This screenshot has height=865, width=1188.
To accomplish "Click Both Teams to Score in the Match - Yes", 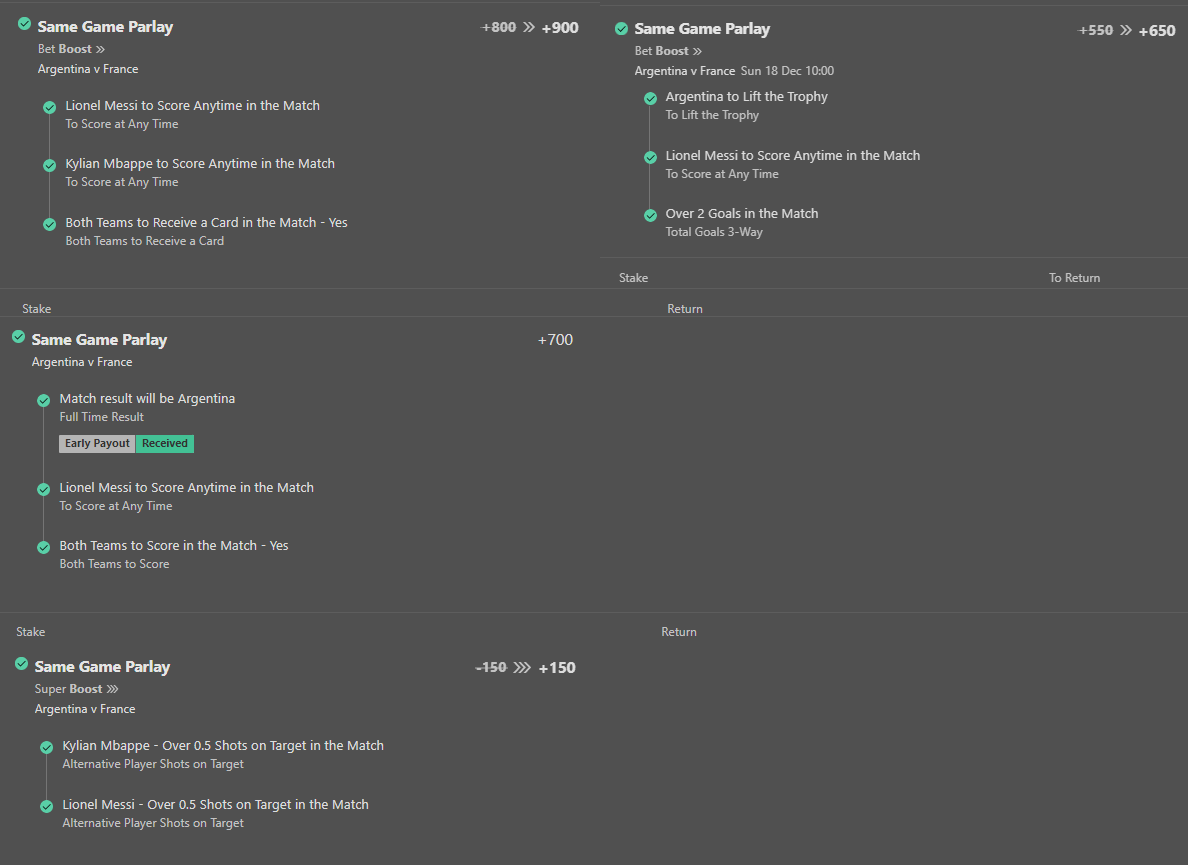I will coord(174,545).
